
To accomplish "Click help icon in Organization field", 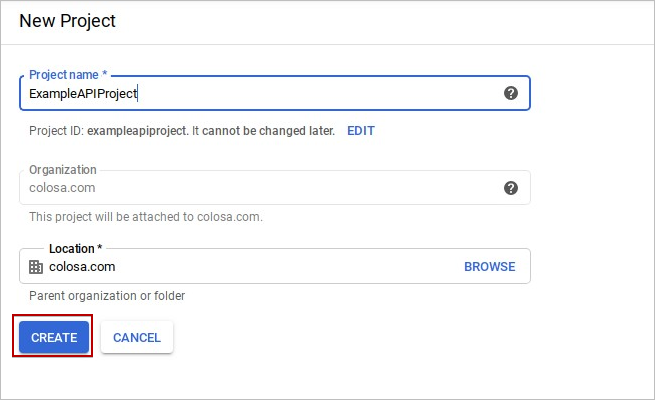I will [511, 188].
